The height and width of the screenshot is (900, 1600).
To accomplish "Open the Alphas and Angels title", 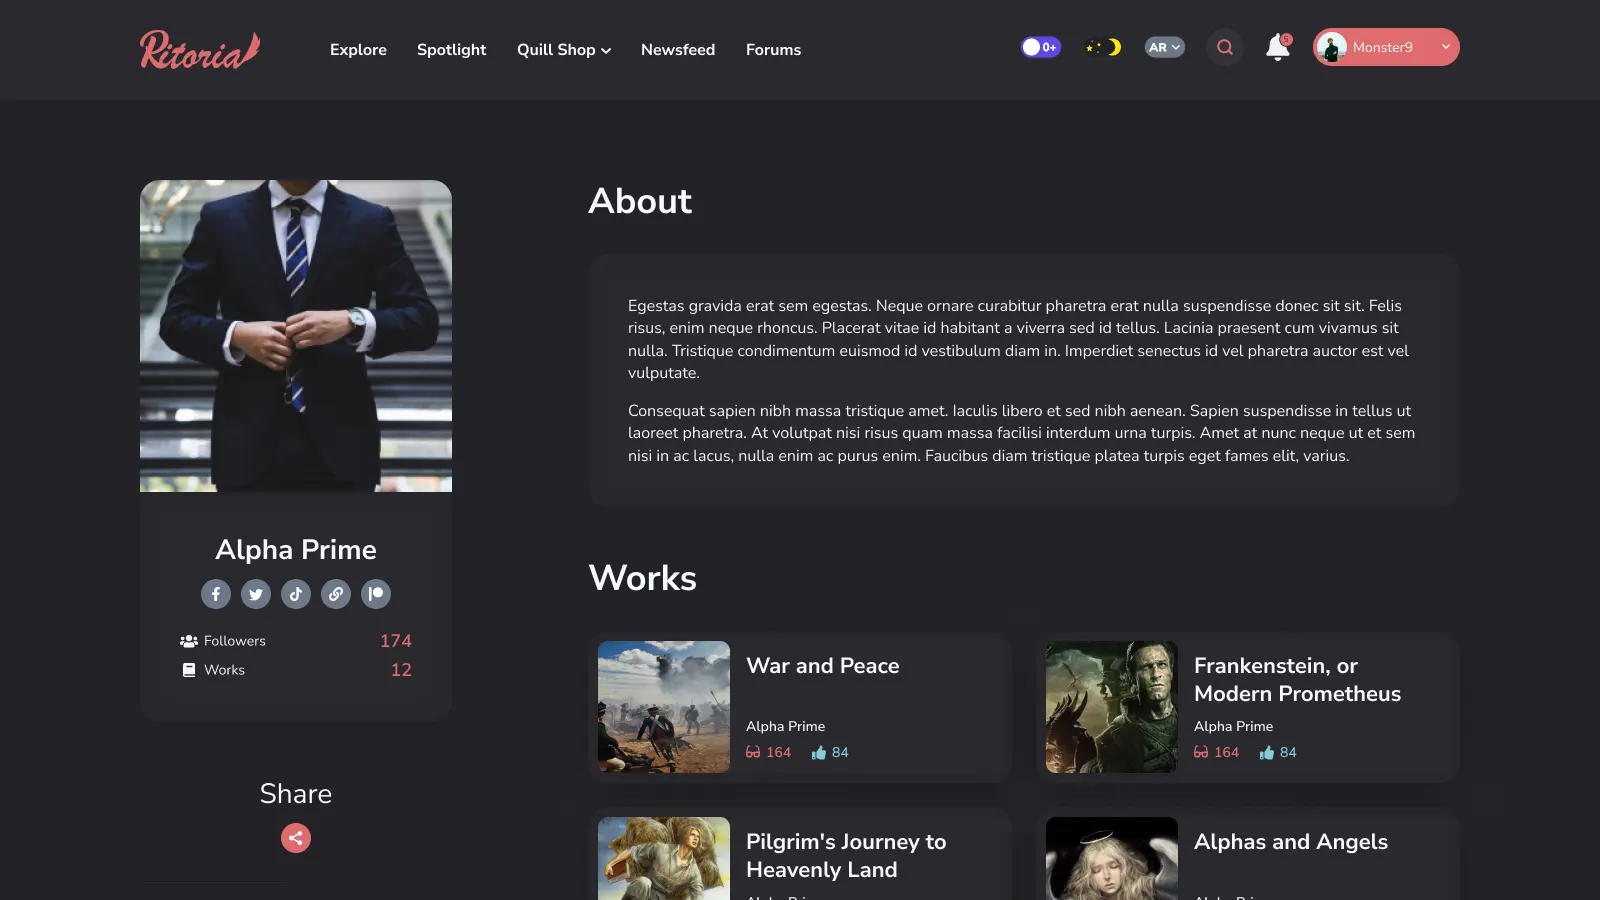I will (1291, 842).
